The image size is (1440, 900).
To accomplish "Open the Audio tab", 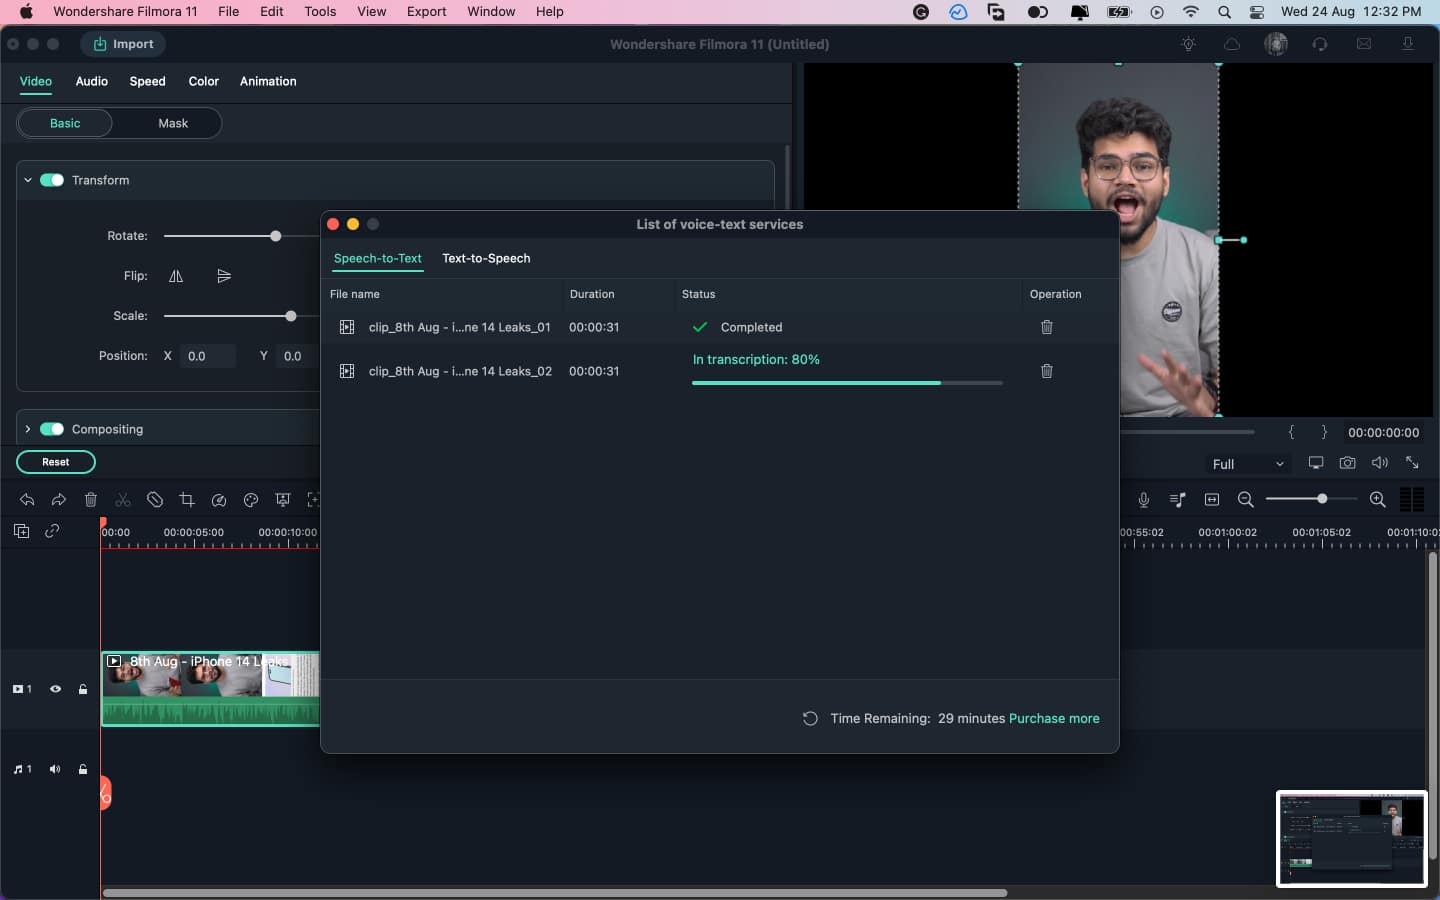I will (92, 81).
